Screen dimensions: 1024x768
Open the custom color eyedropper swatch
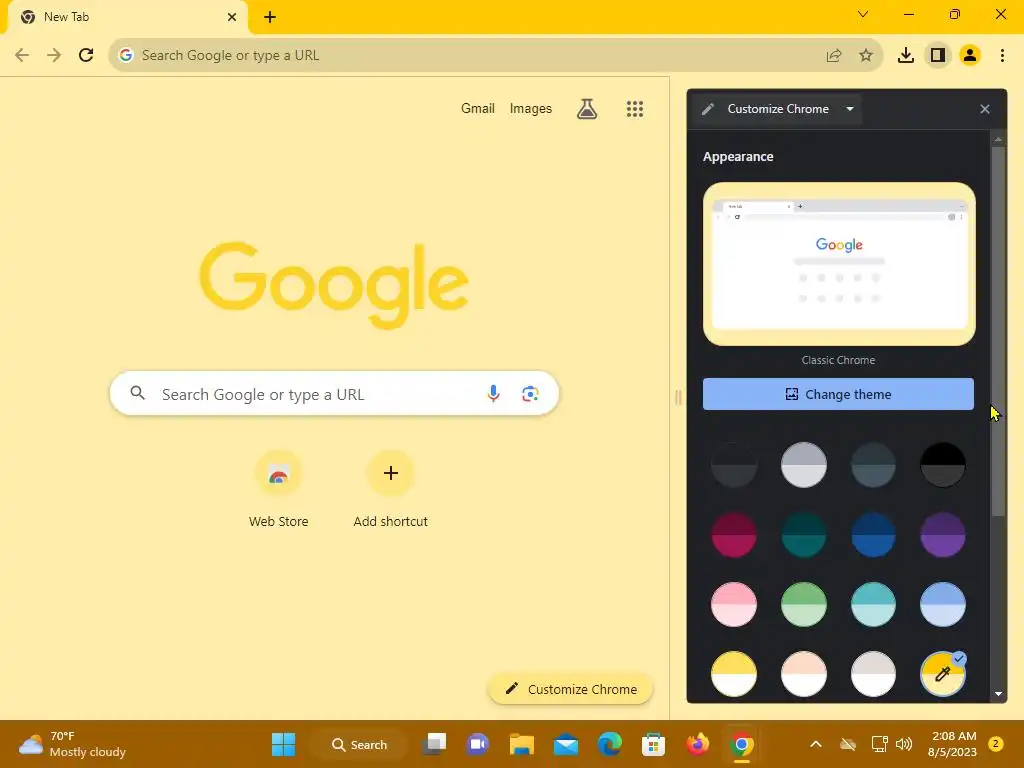942,674
